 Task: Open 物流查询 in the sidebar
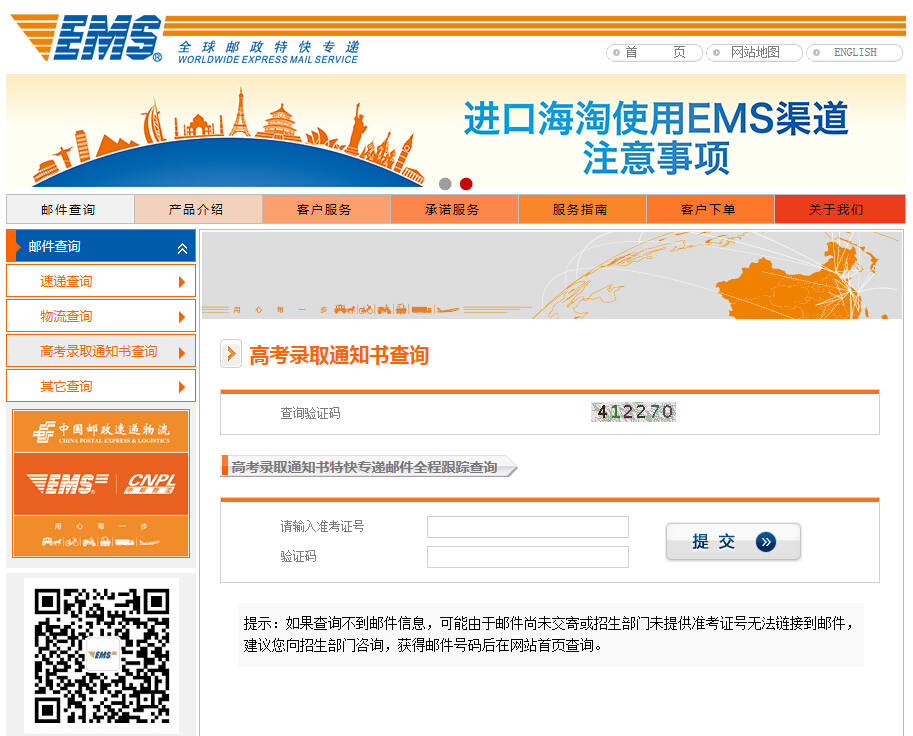(101, 316)
